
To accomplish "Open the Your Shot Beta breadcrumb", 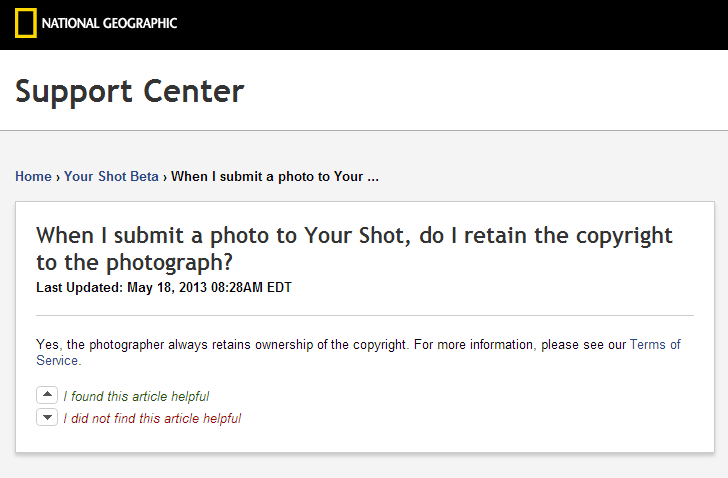I will click(111, 177).
